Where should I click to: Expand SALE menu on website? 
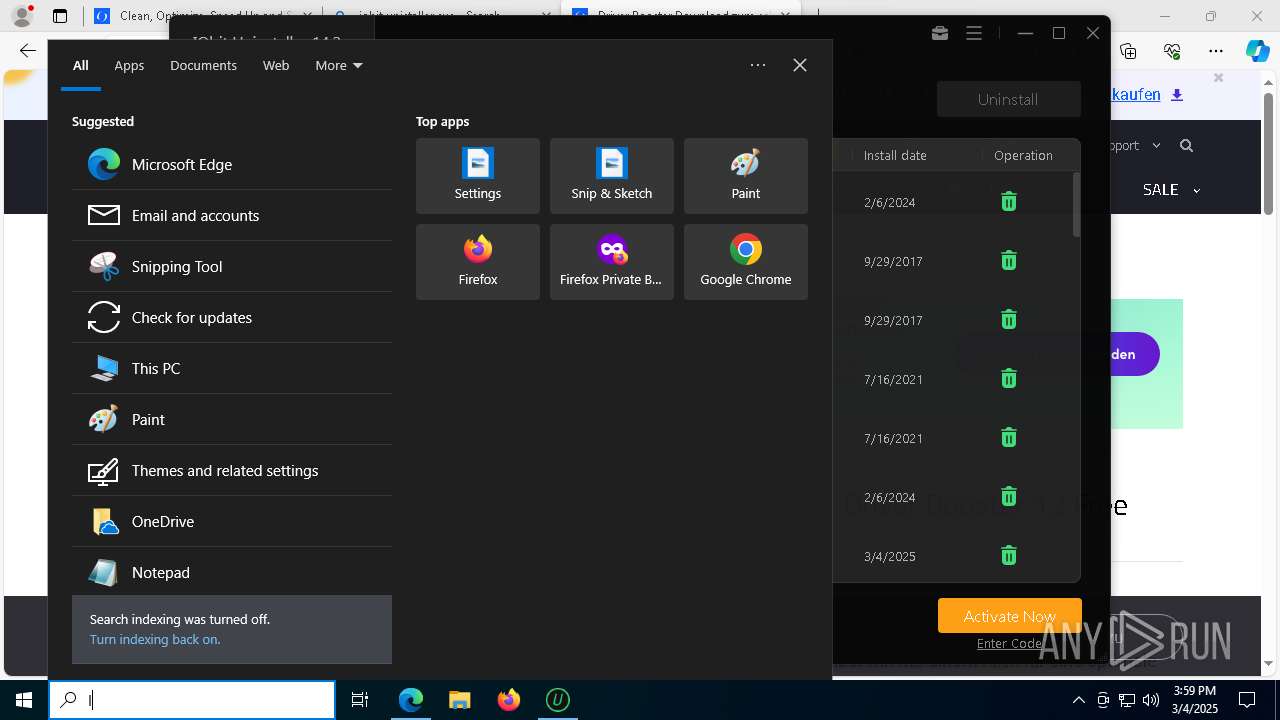(x=1171, y=189)
